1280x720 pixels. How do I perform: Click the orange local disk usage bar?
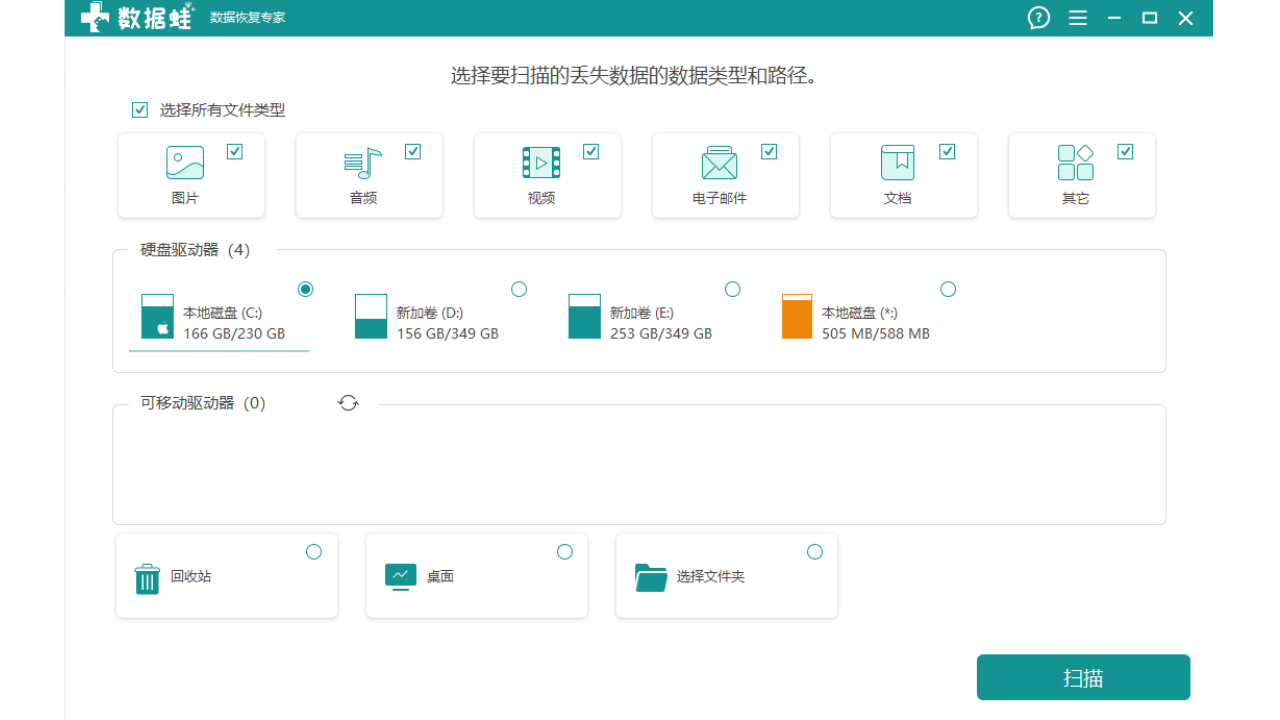(x=797, y=316)
